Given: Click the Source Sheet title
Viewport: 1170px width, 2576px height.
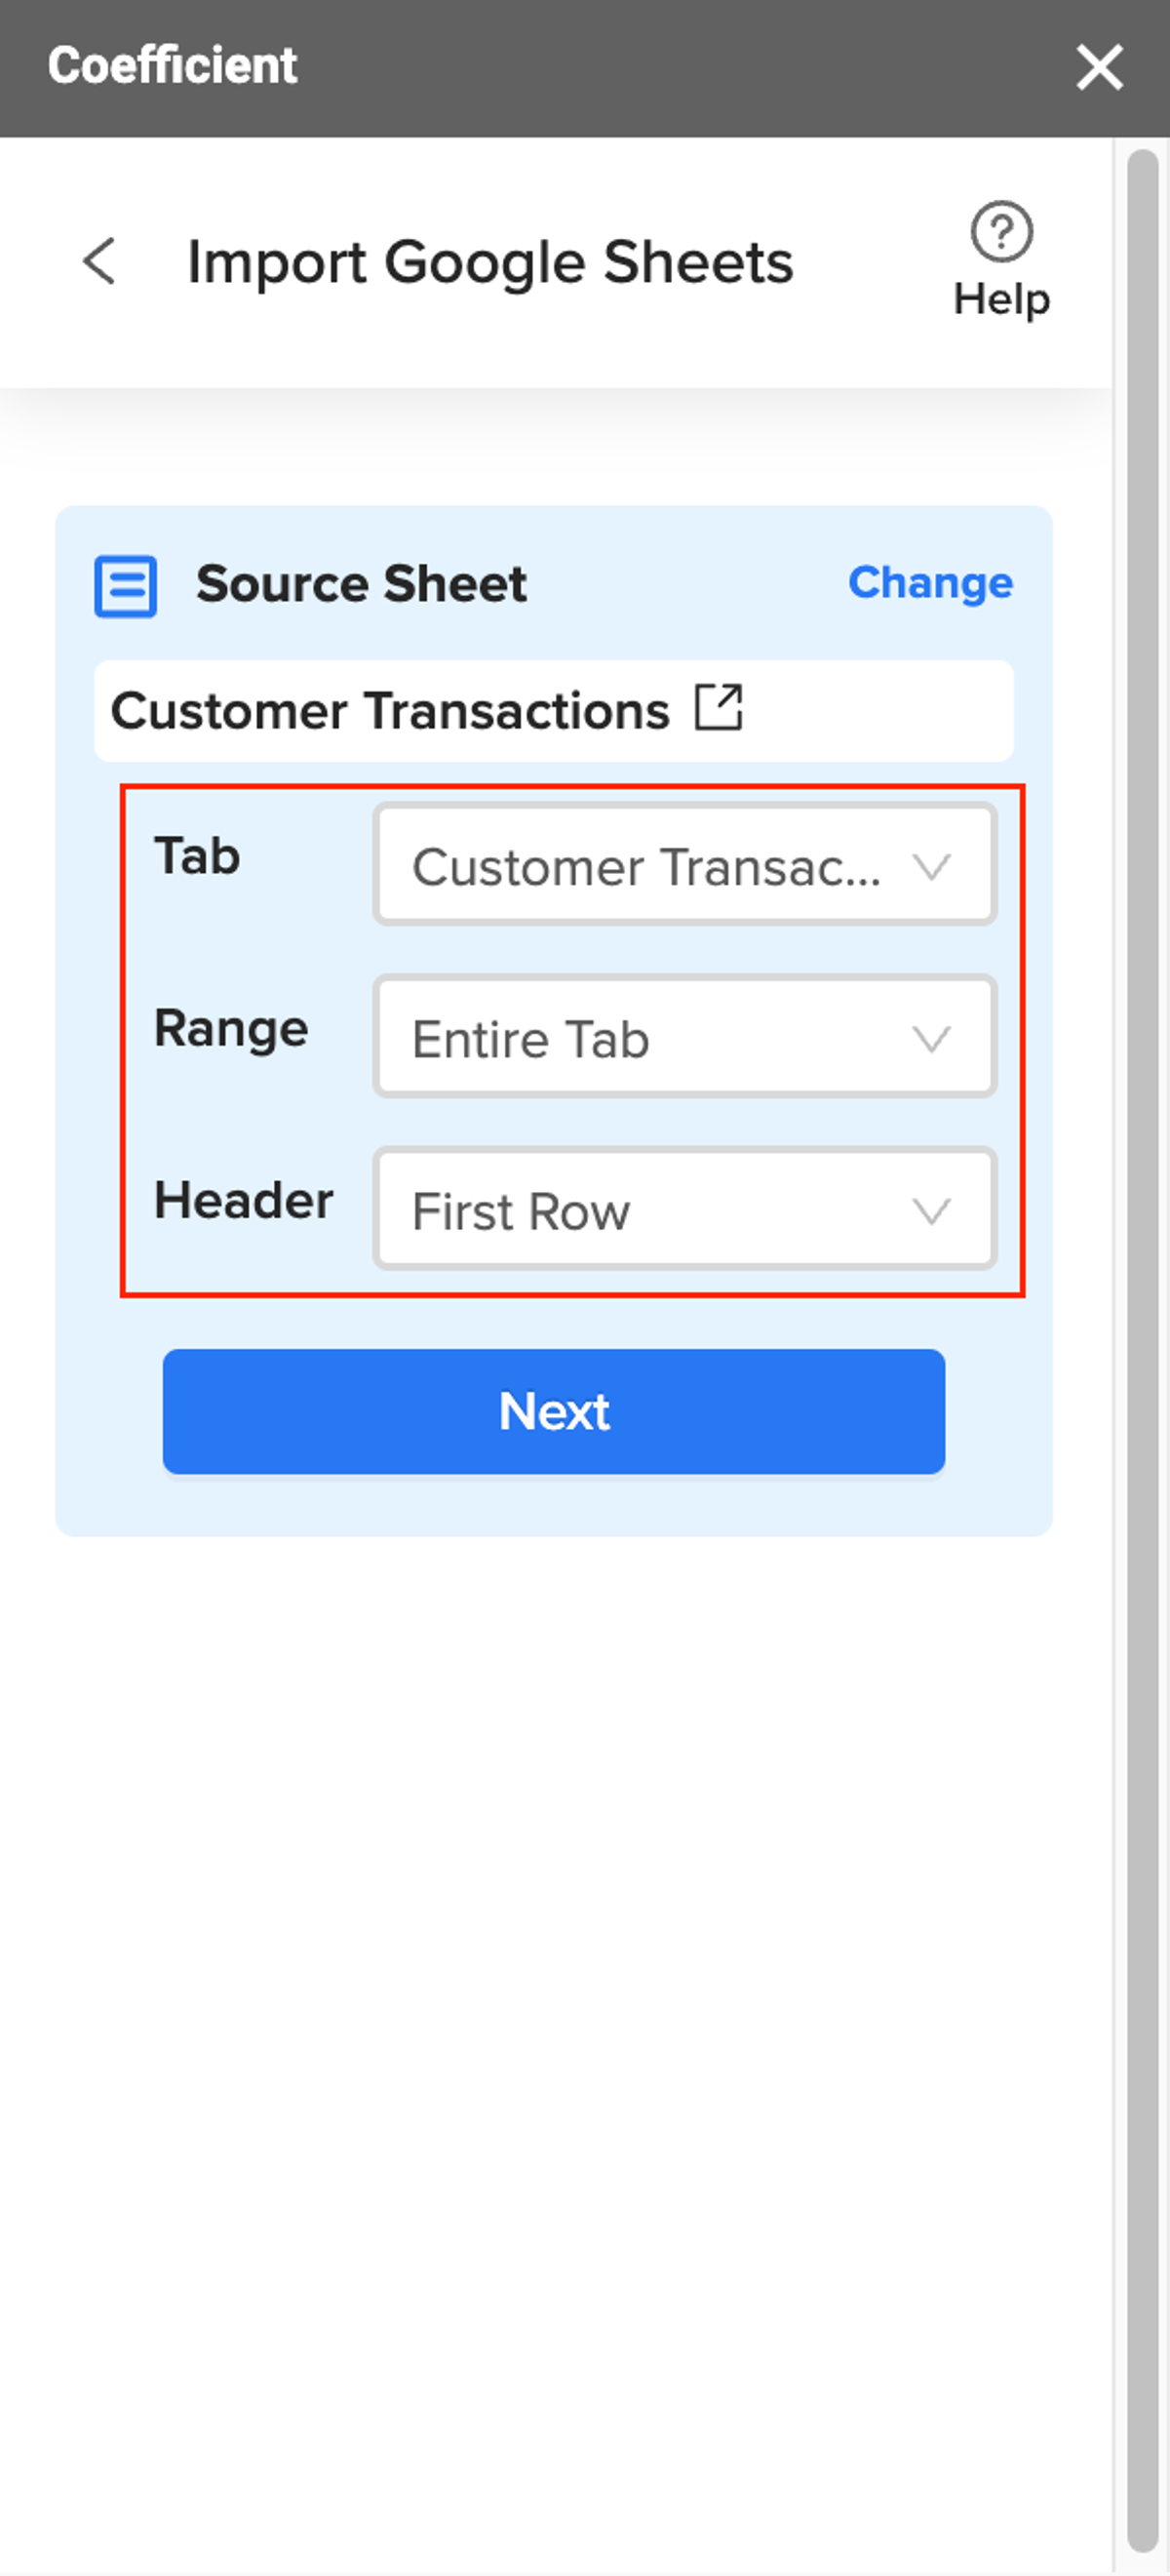Looking at the screenshot, I should pyautogui.click(x=361, y=584).
